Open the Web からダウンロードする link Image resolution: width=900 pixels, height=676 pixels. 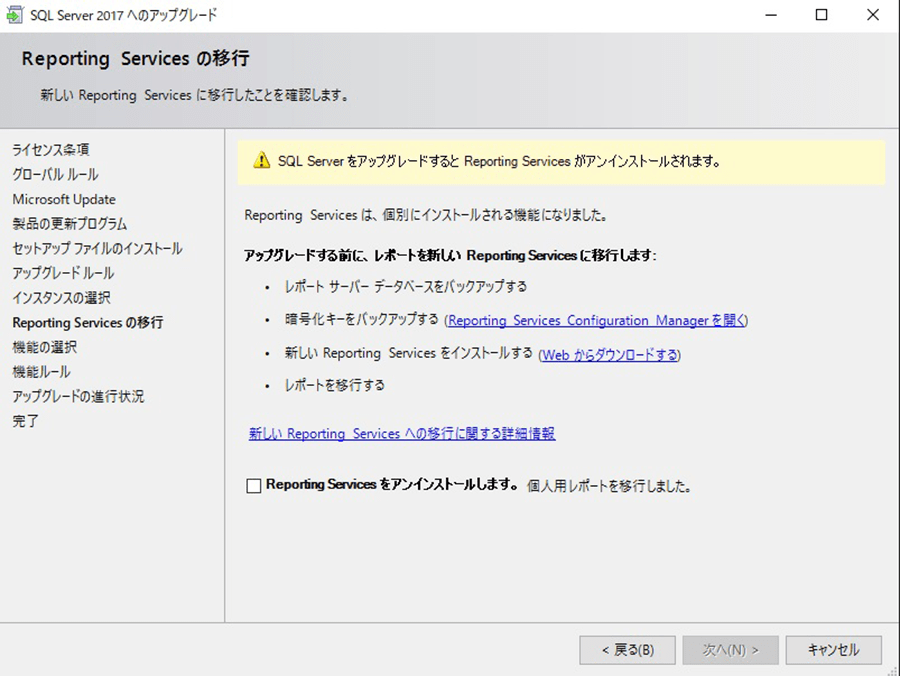(610, 355)
